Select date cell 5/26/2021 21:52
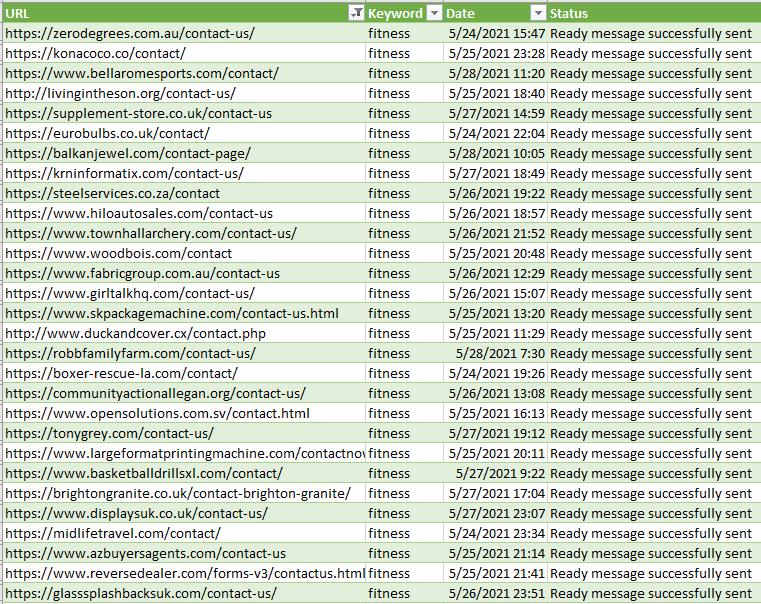The width and height of the screenshot is (761, 604). (x=496, y=233)
